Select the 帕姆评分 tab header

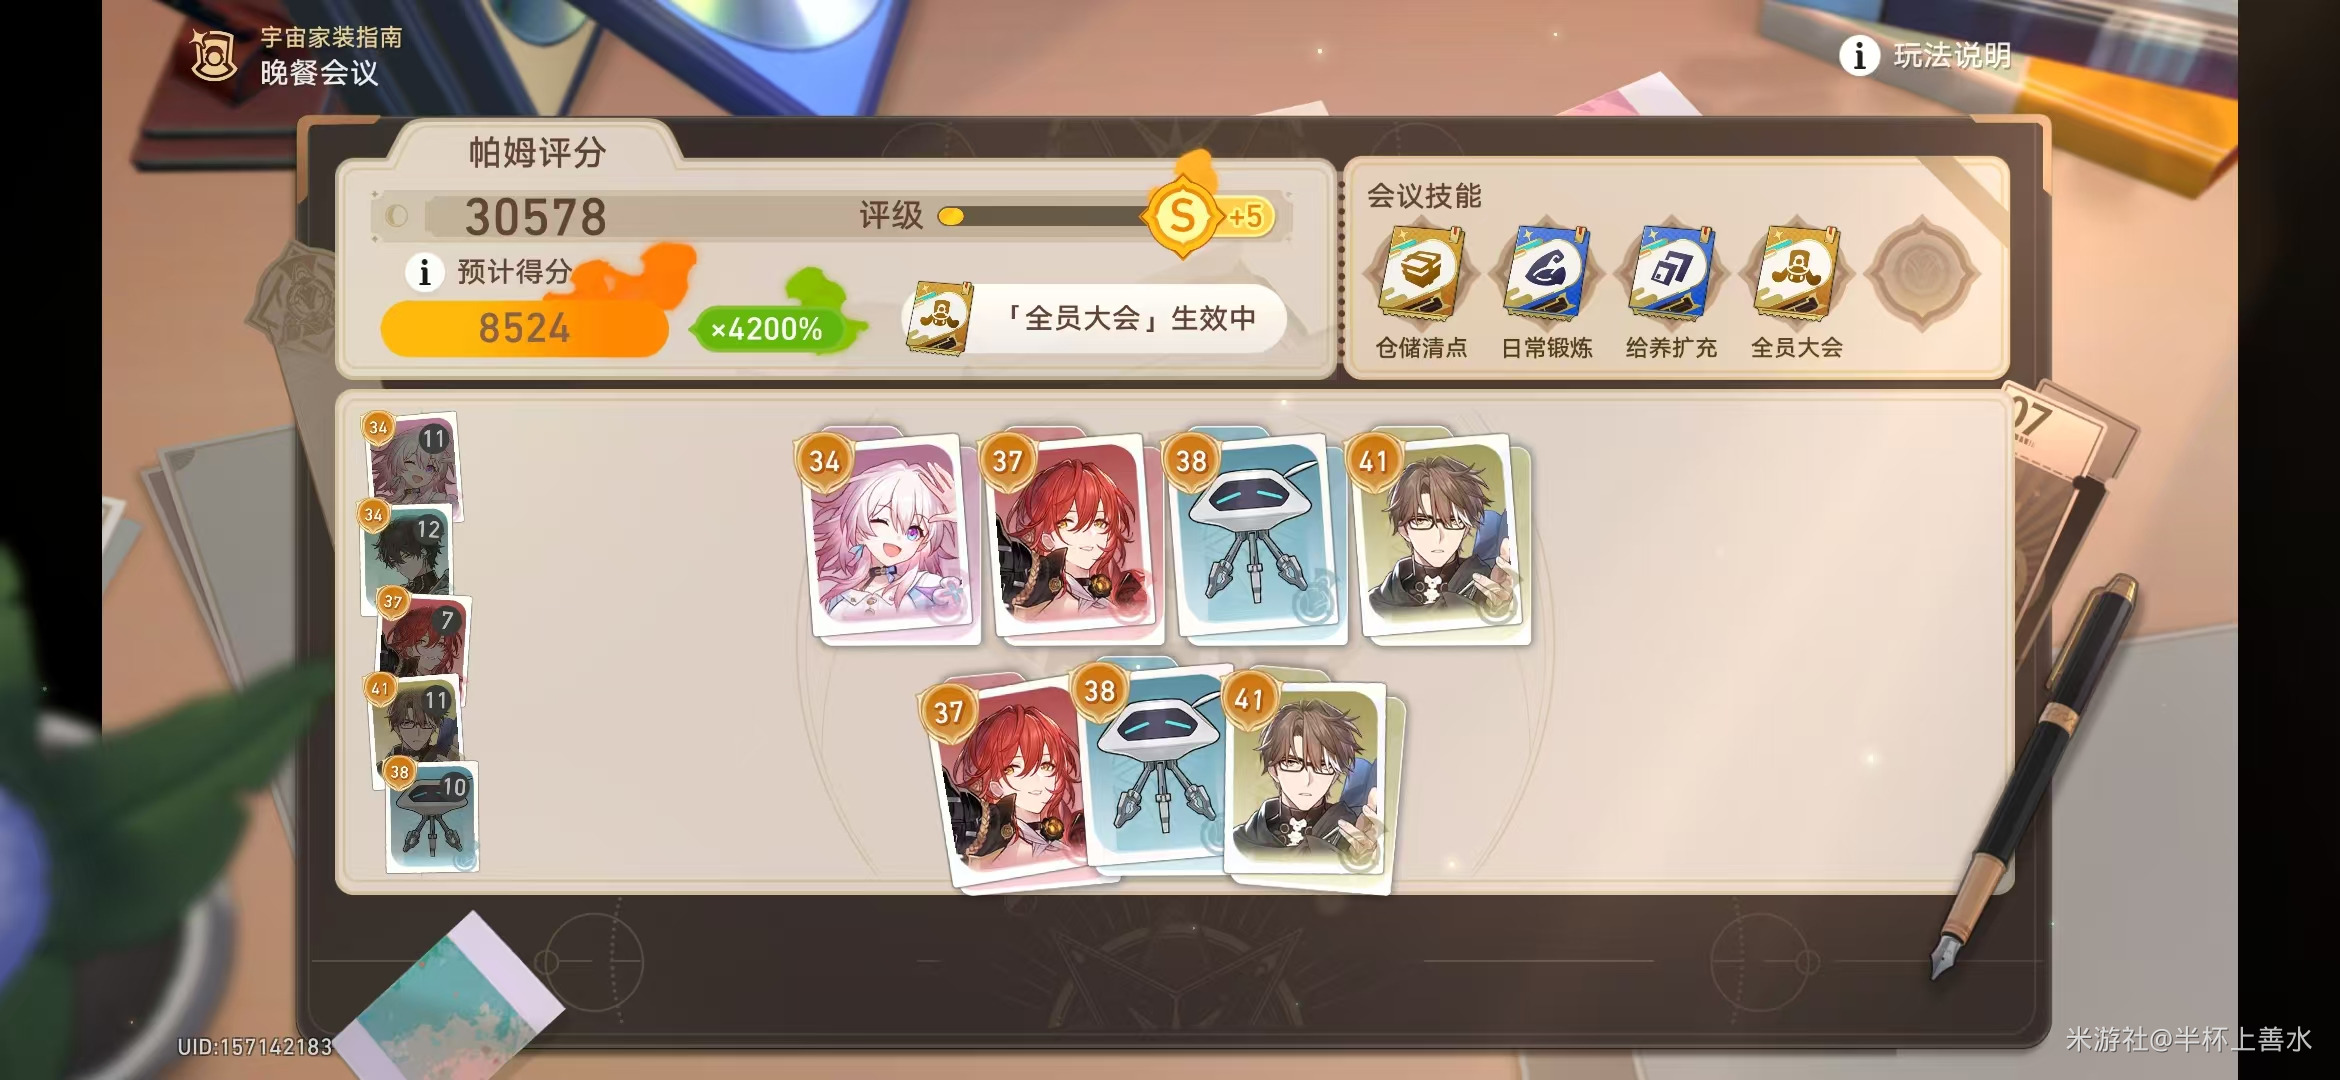(537, 152)
